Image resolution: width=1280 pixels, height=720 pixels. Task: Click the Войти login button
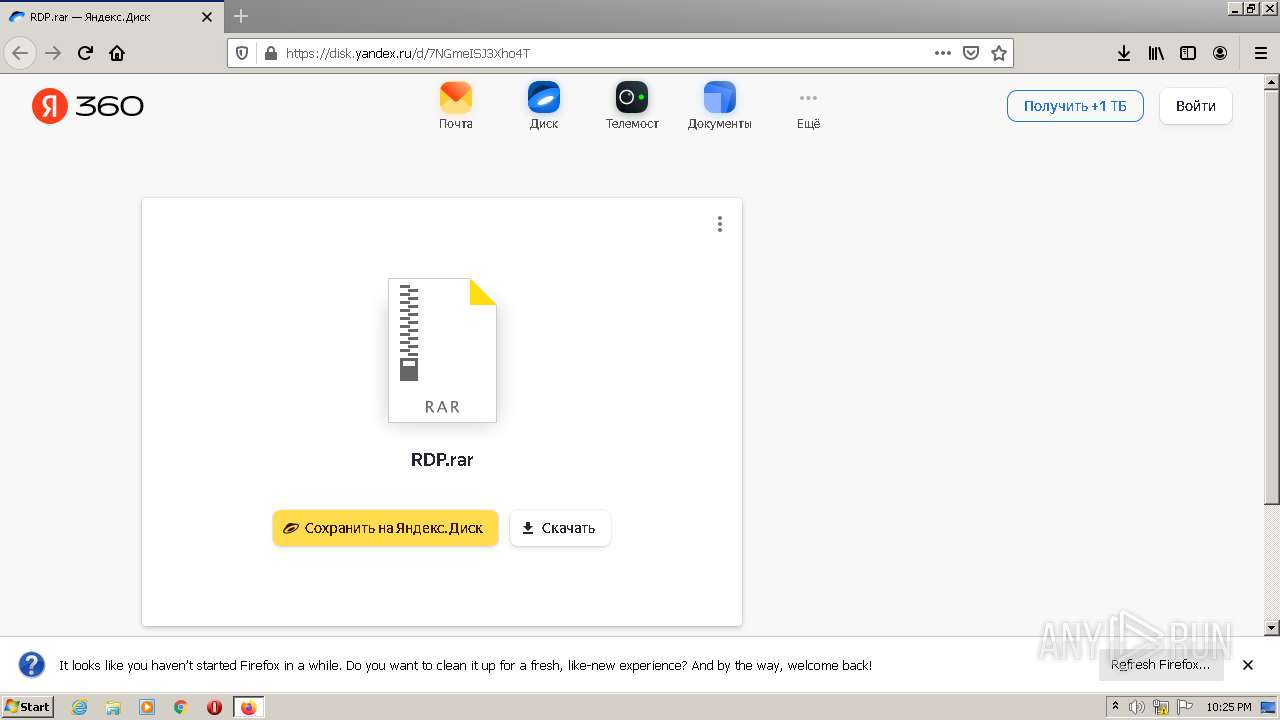pyautogui.click(x=1196, y=106)
